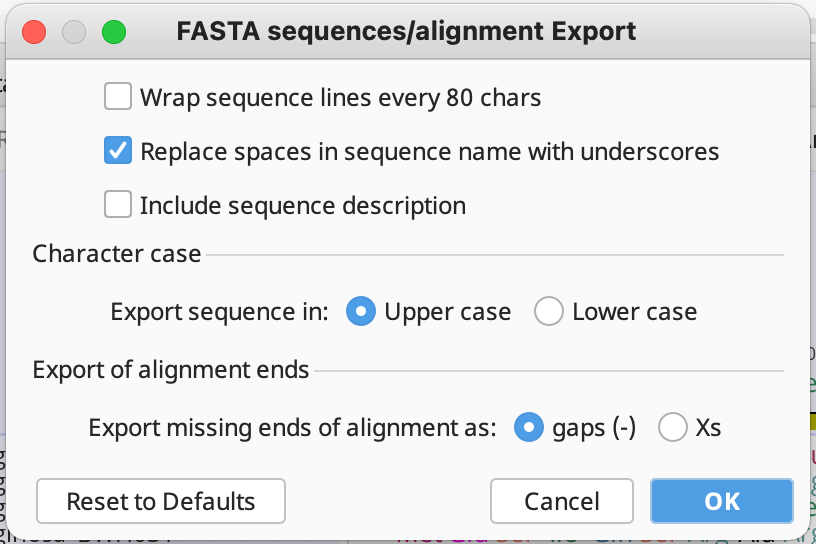Select Upper case export option
The height and width of the screenshot is (544, 816).
(360, 312)
